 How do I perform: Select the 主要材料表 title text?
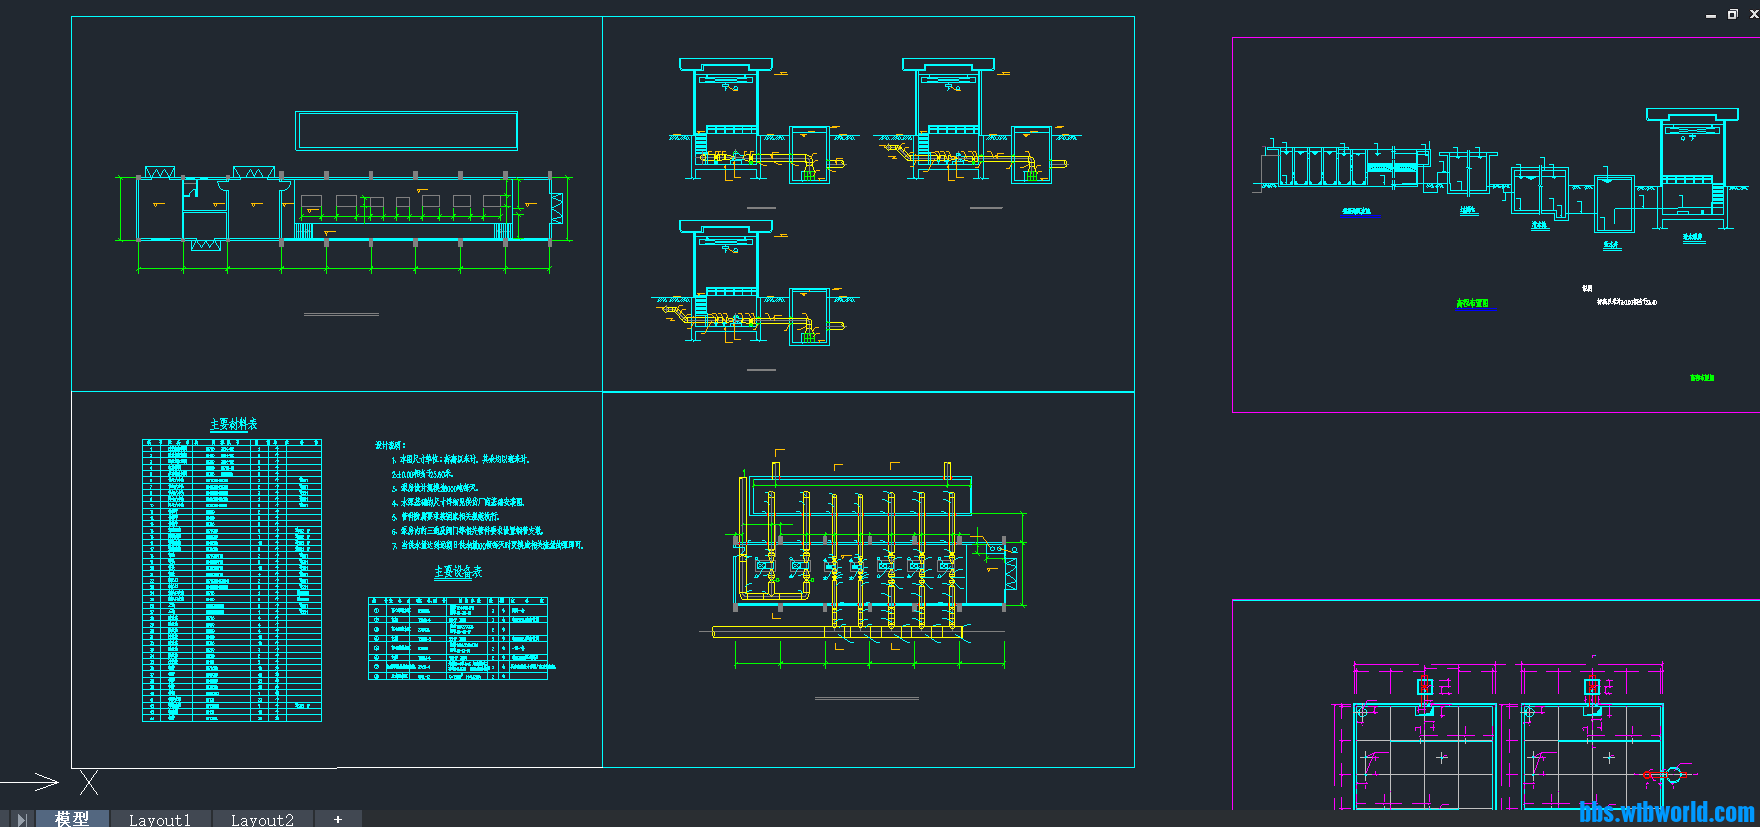coord(233,424)
